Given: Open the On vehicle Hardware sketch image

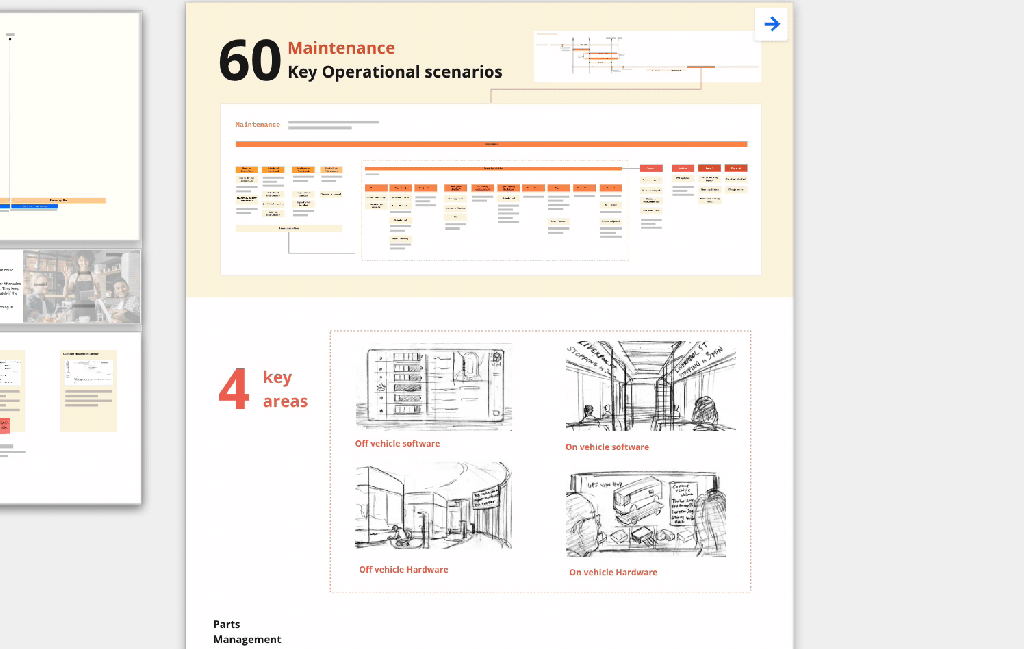Looking at the screenshot, I should 646,514.
